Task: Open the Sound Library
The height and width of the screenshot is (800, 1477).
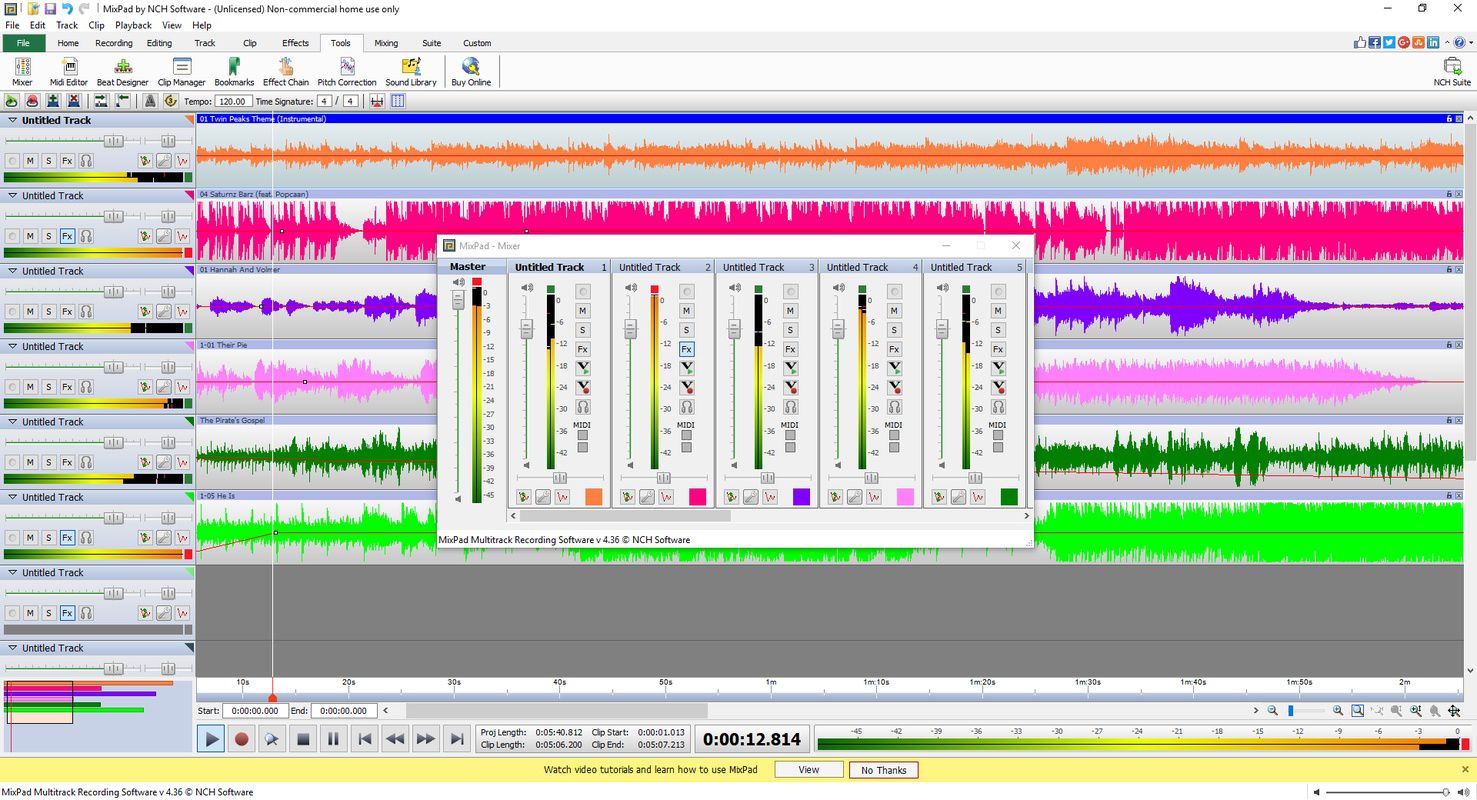Action: [x=411, y=72]
